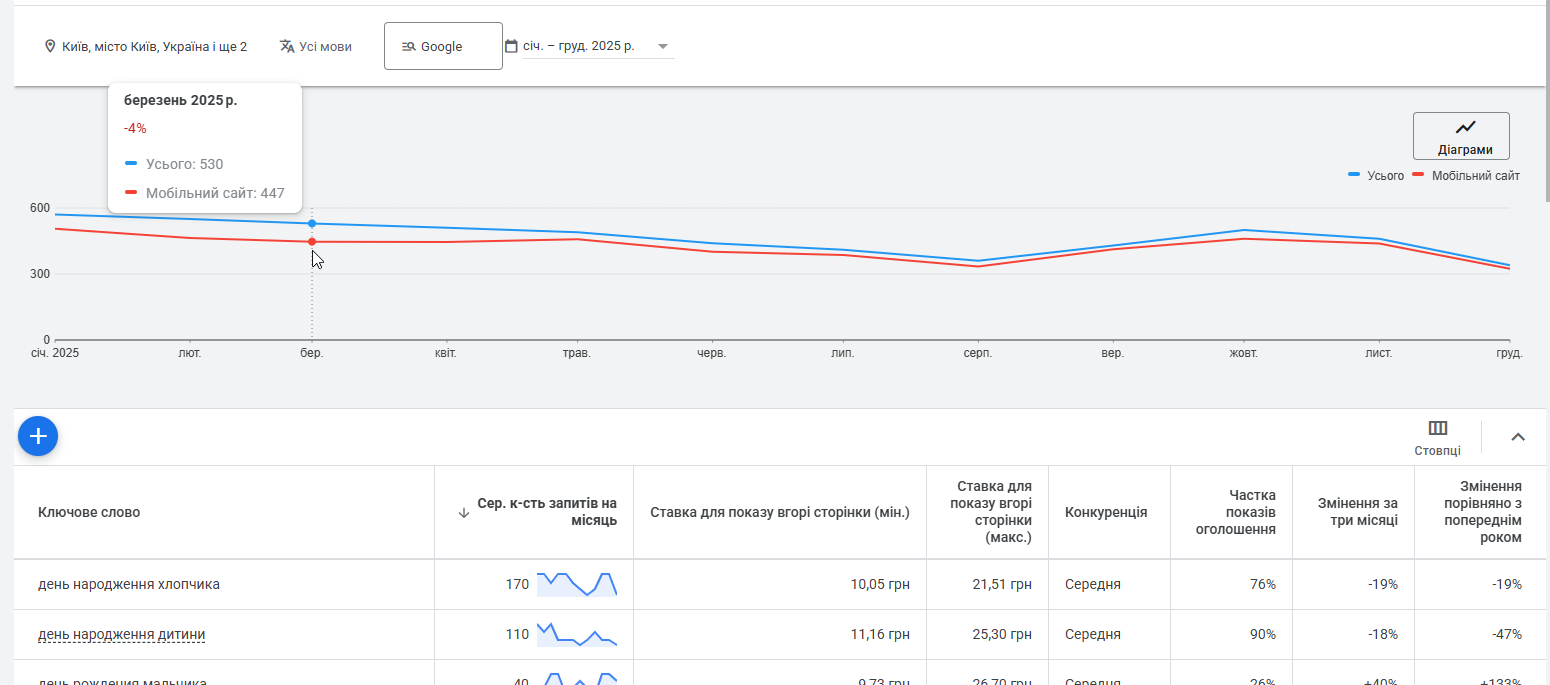Collapse the table with the chevron up
1550x685 pixels.
point(1518,437)
